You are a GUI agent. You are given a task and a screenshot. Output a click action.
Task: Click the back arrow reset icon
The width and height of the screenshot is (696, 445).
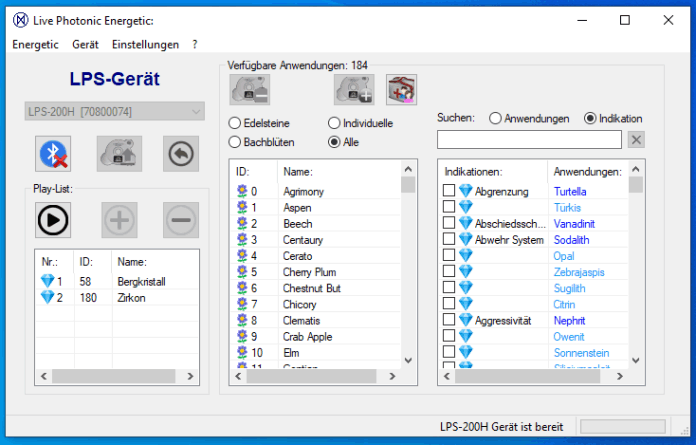[180, 153]
